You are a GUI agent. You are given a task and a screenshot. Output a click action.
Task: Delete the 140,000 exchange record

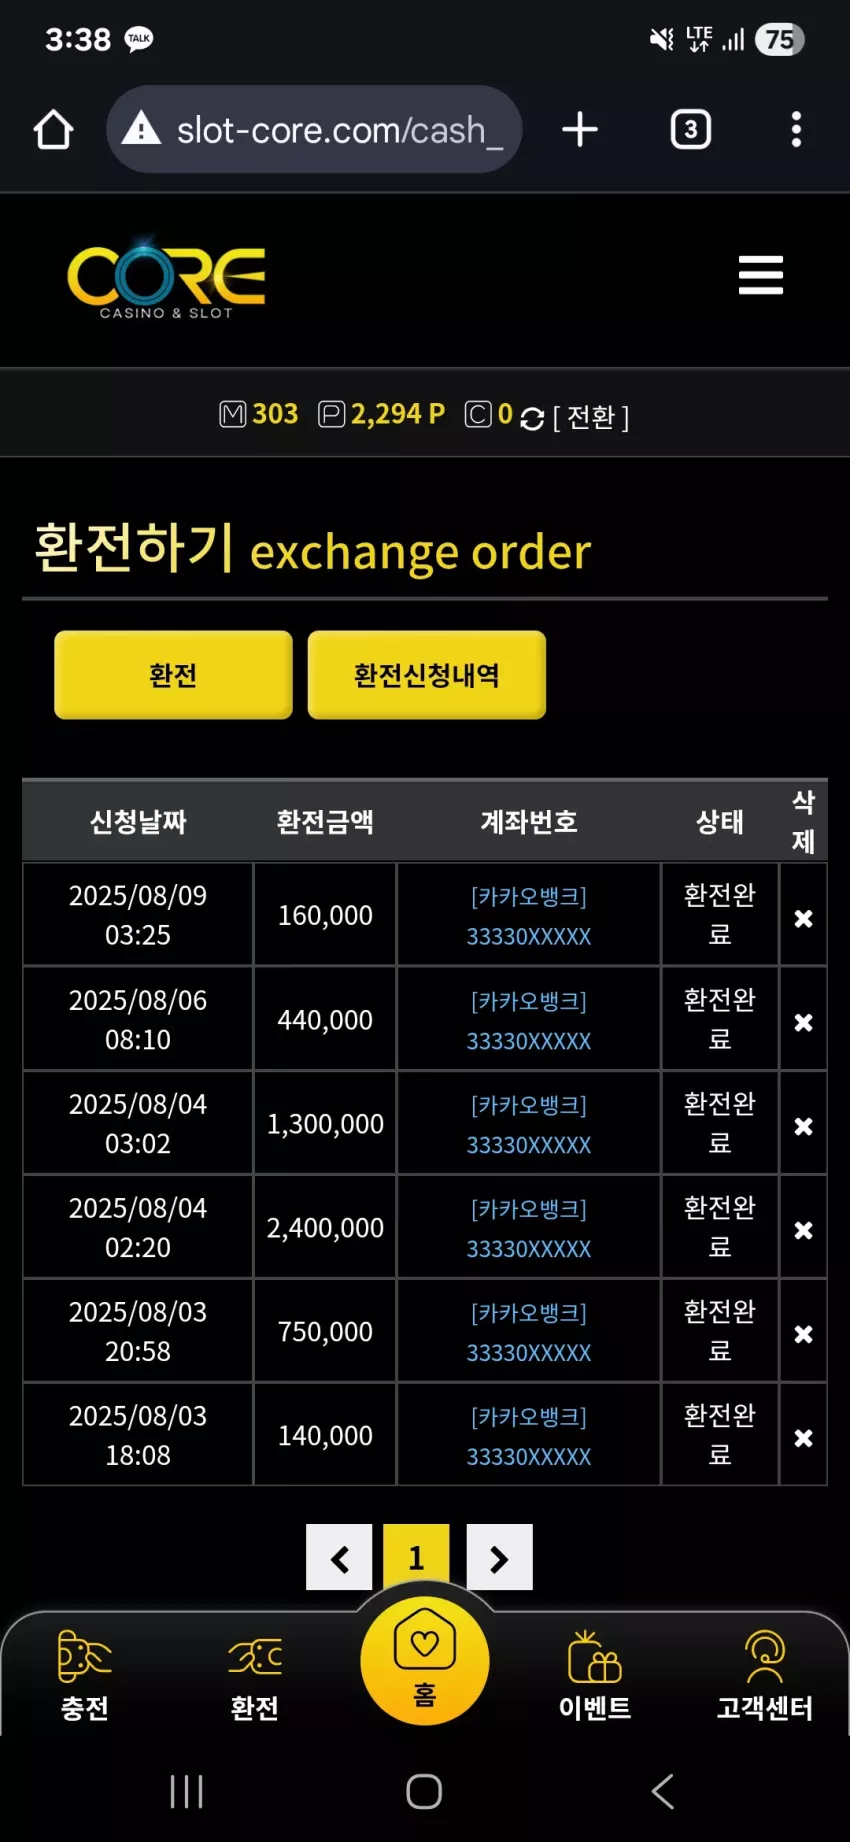[803, 1438]
